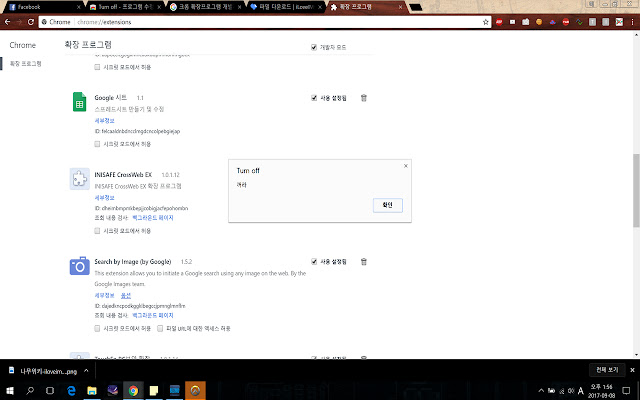Screen dimensions: 640x400
Task: Expand download item options chevron
Action: [x=86, y=371]
